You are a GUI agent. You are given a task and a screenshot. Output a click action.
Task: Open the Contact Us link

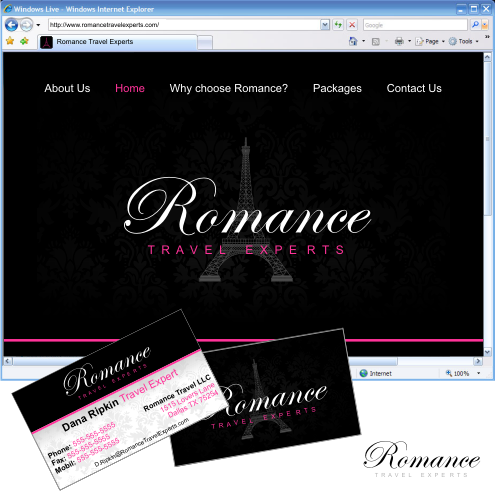point(414,88)
